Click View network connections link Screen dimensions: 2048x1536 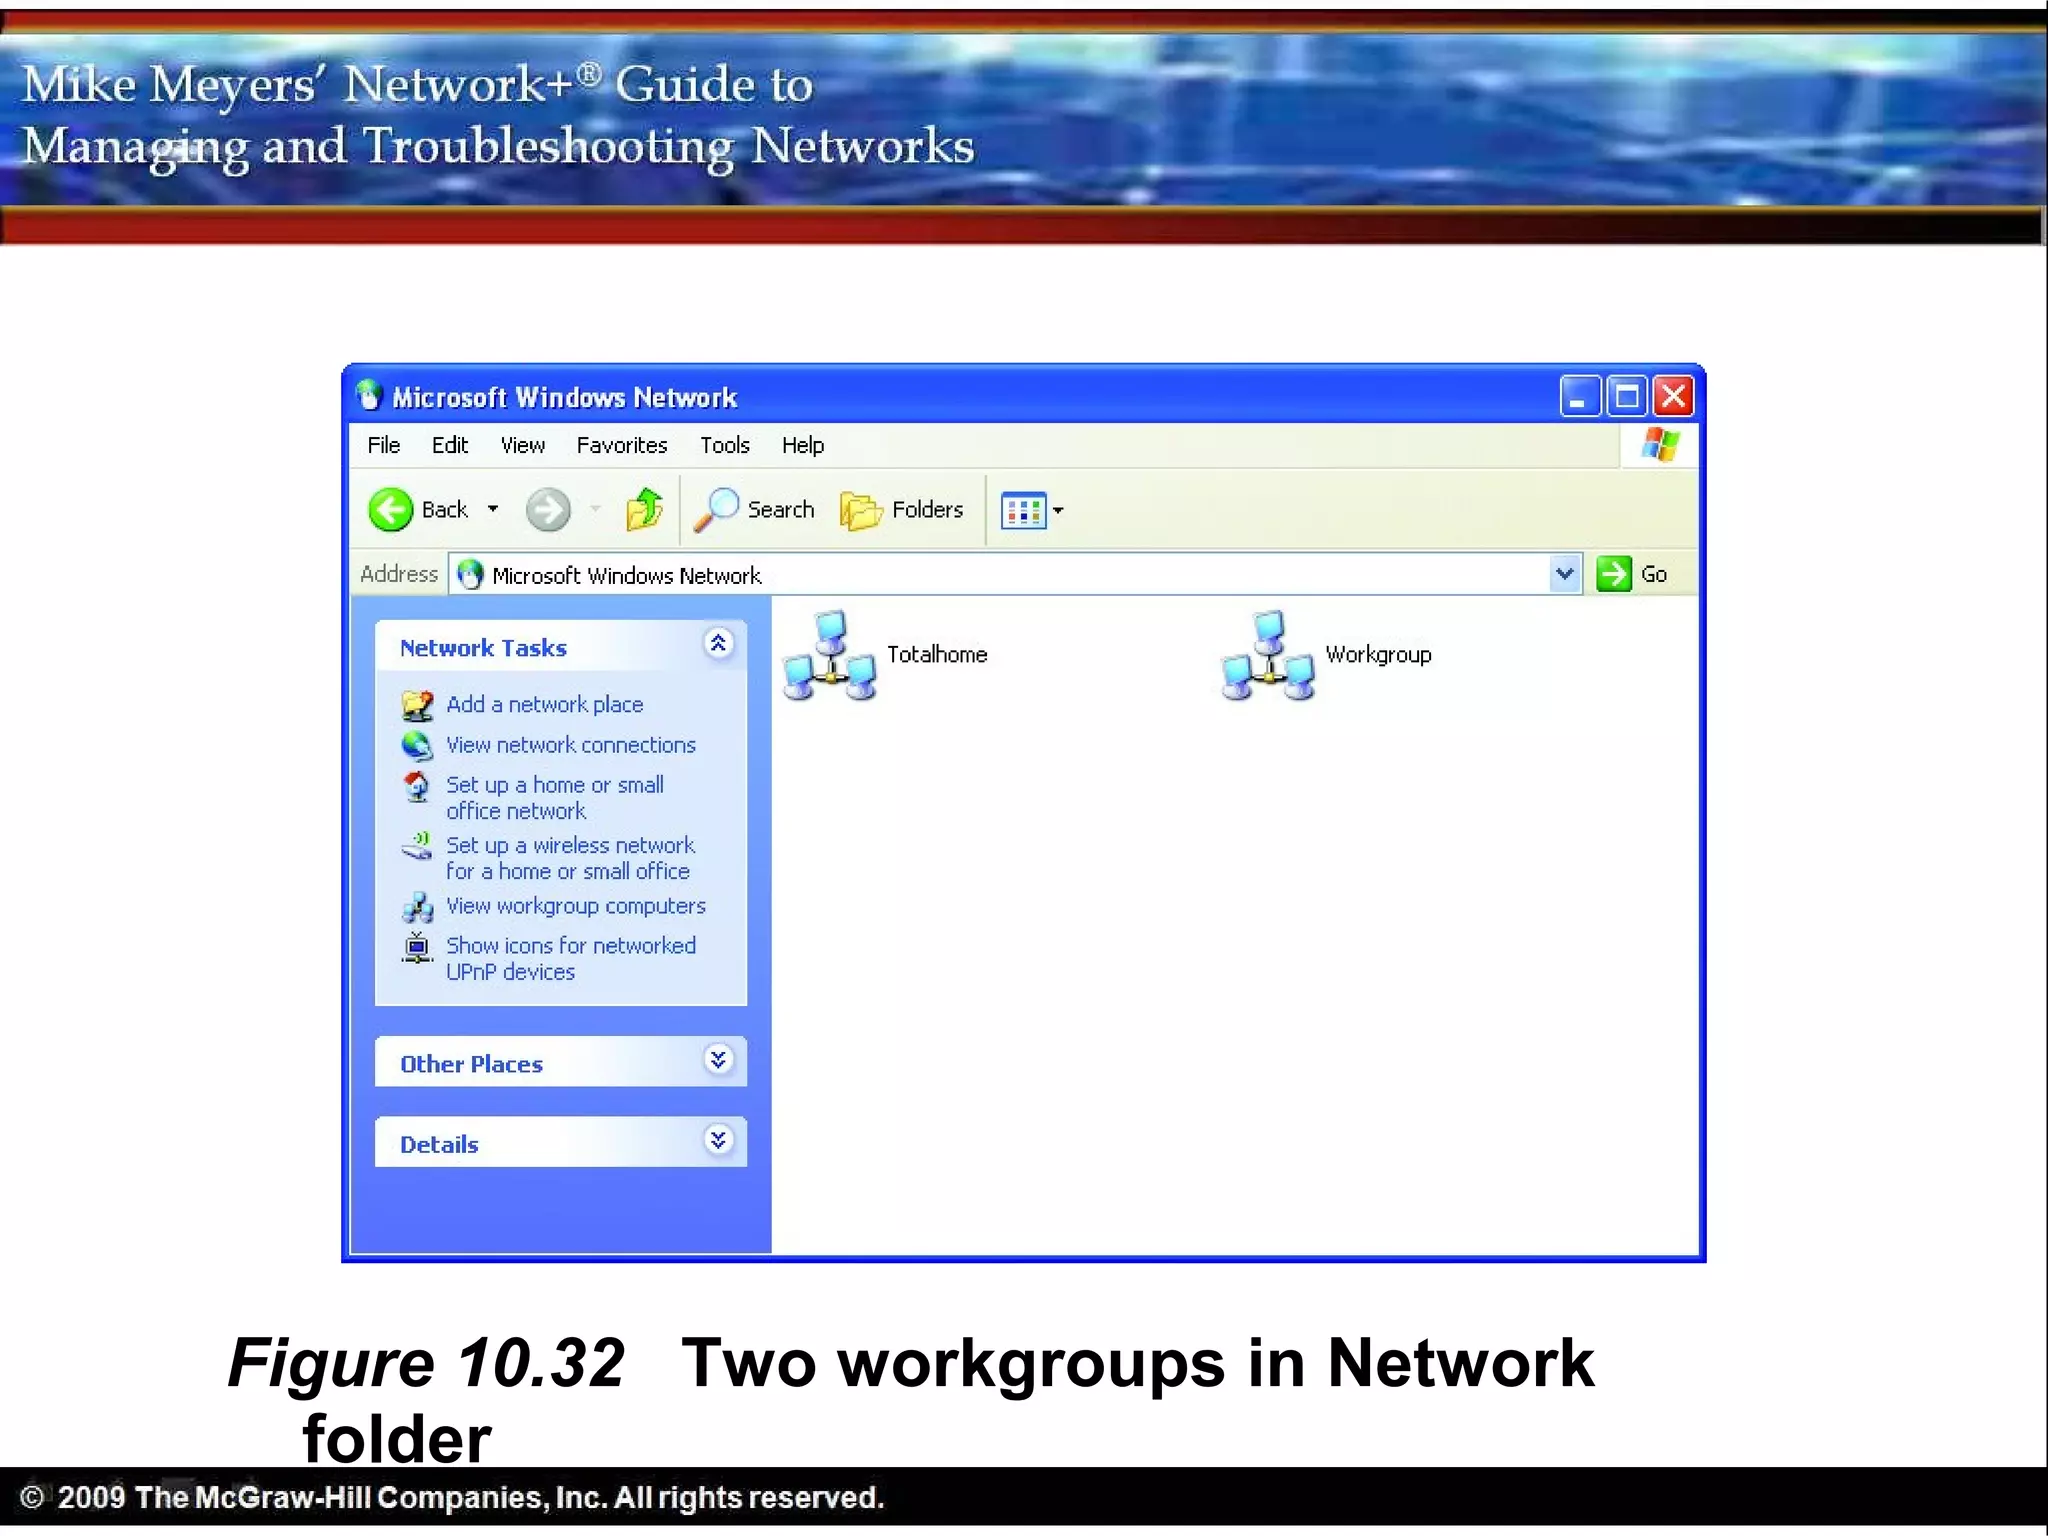click(x=571, y=745)
